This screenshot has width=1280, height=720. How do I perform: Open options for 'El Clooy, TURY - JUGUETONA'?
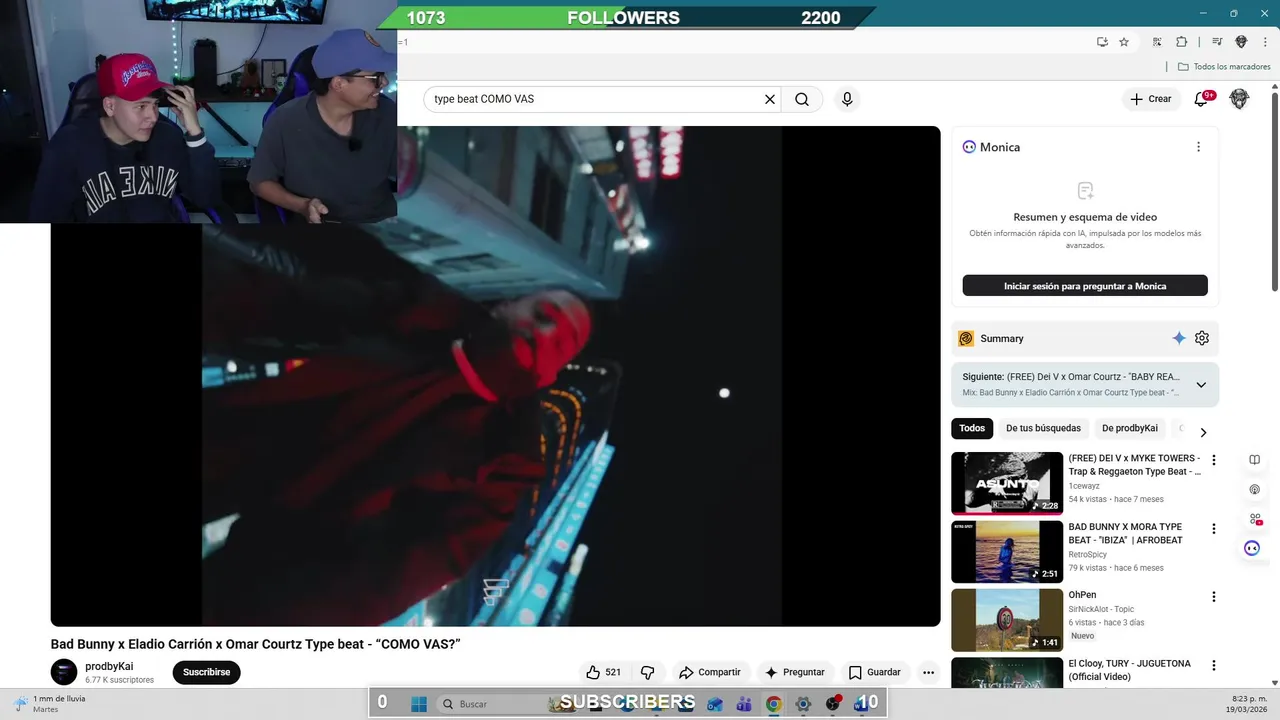[1214, 665]
